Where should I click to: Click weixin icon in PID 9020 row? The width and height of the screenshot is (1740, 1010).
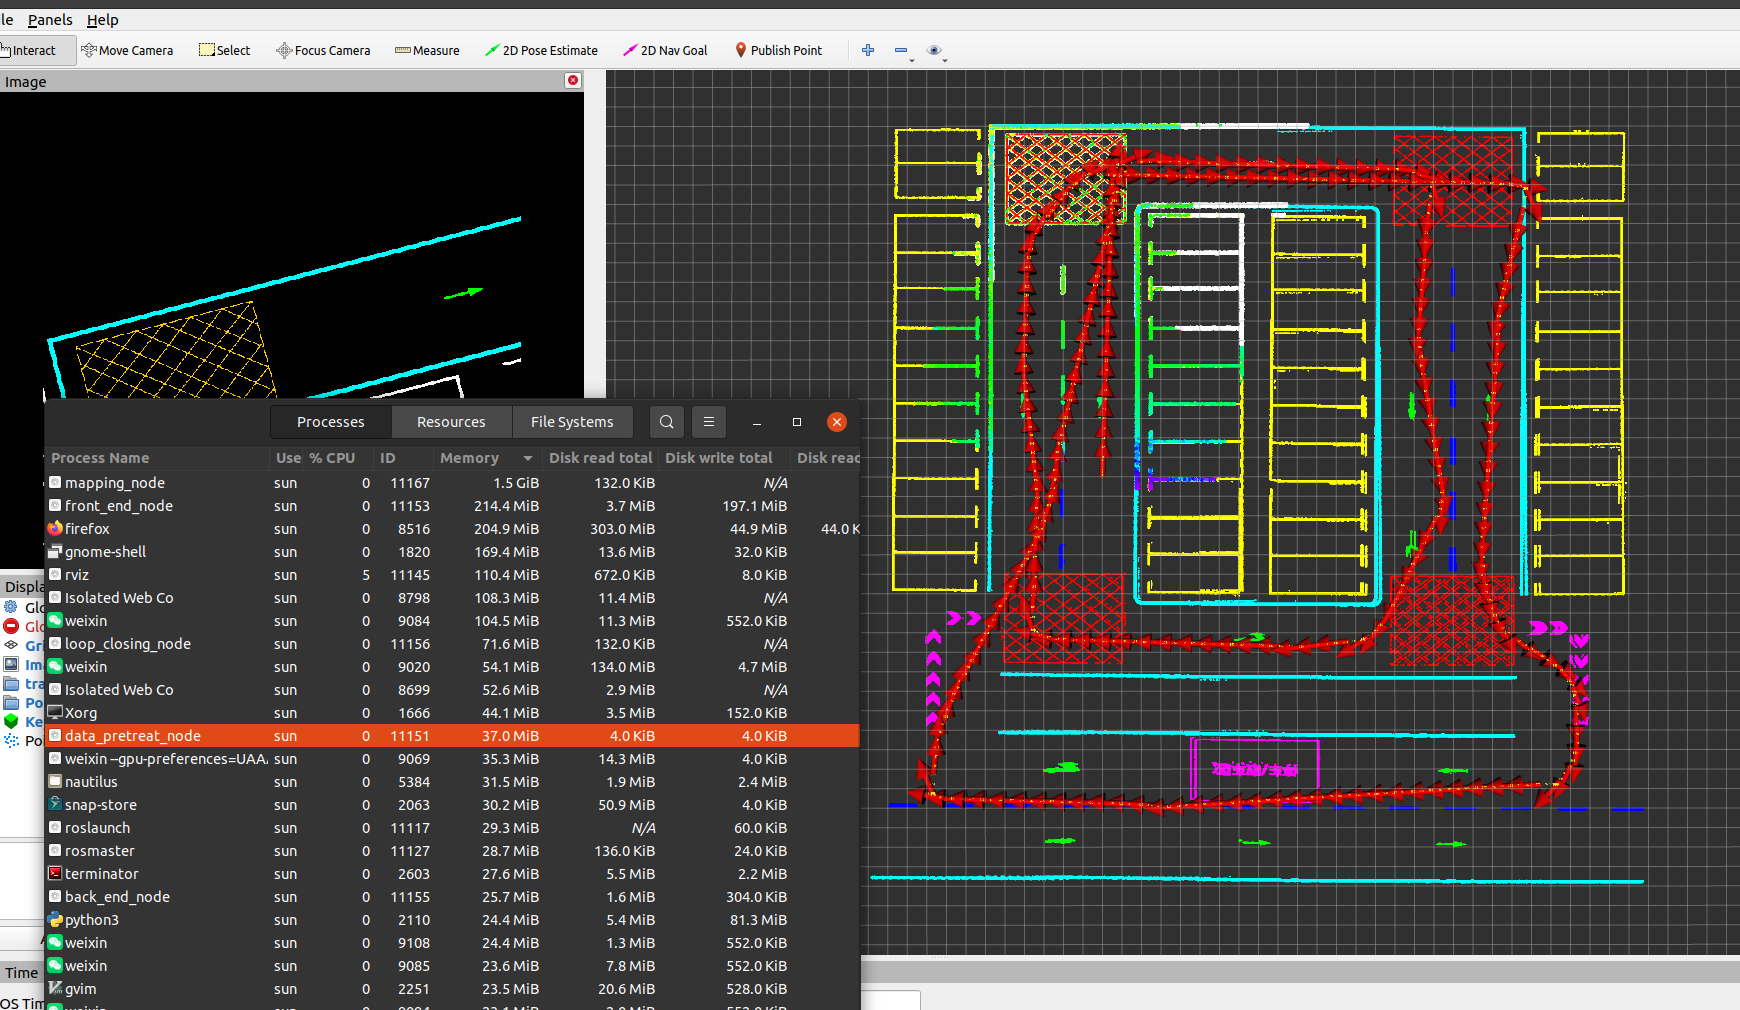[x=55, y=667]
